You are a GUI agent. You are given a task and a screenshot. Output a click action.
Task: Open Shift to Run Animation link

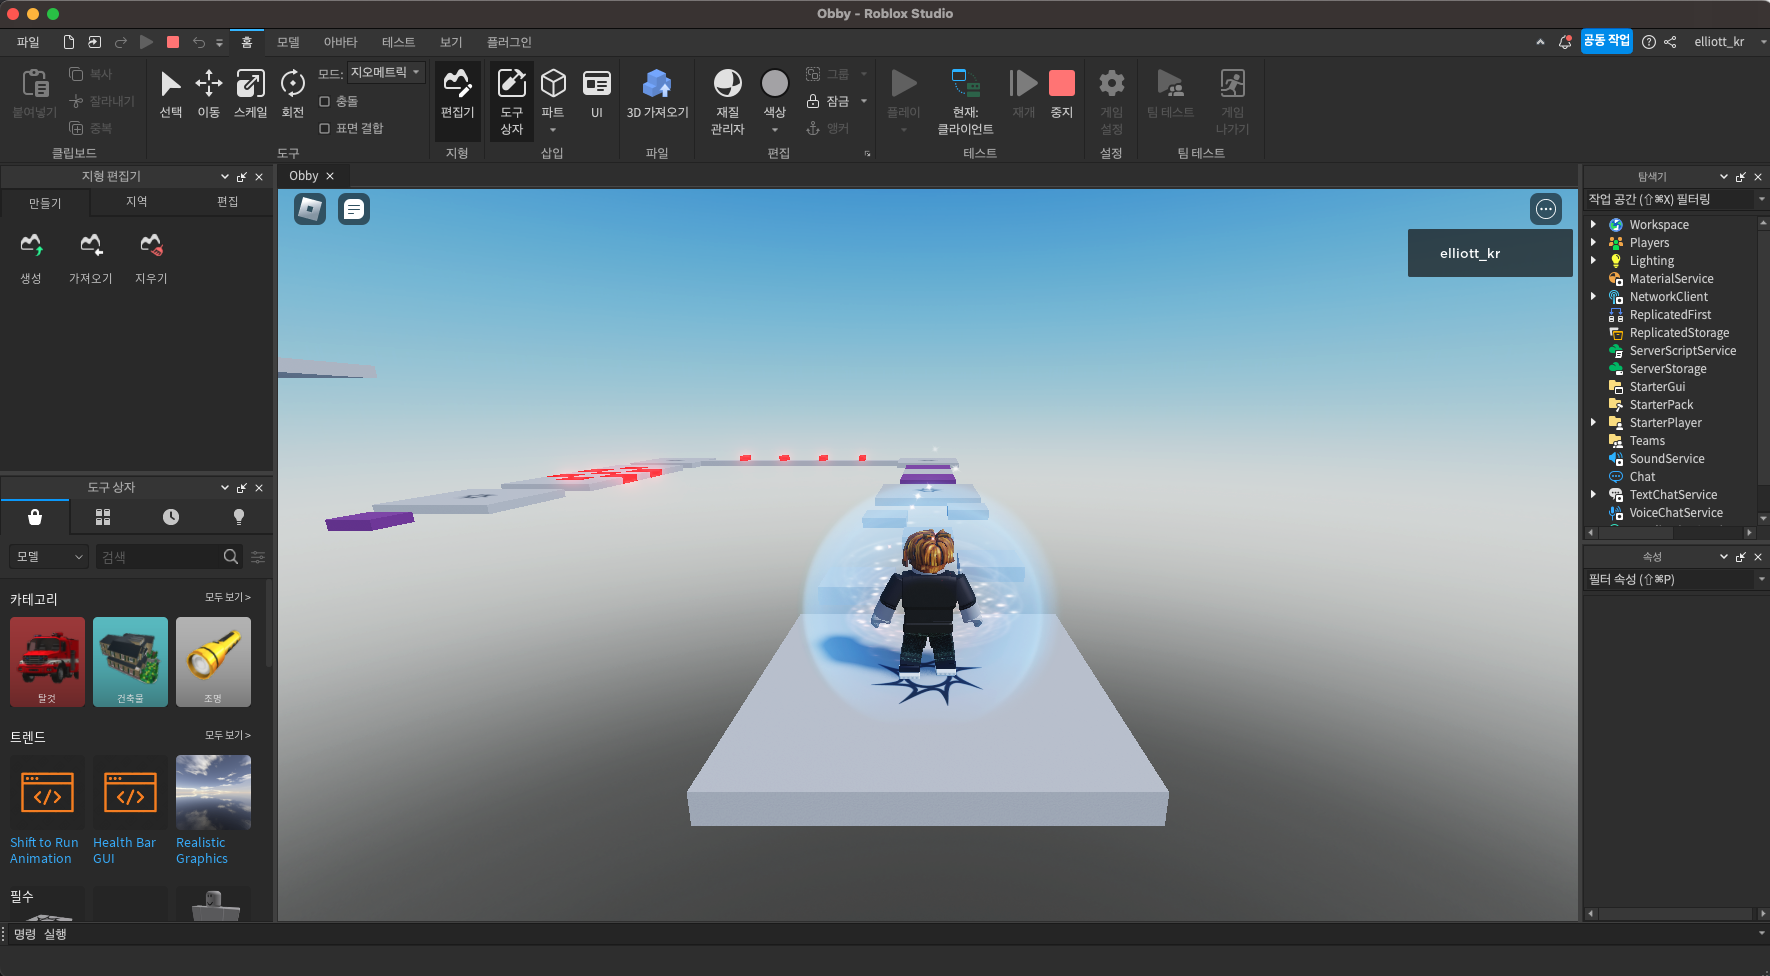click(x=44, y=851)
